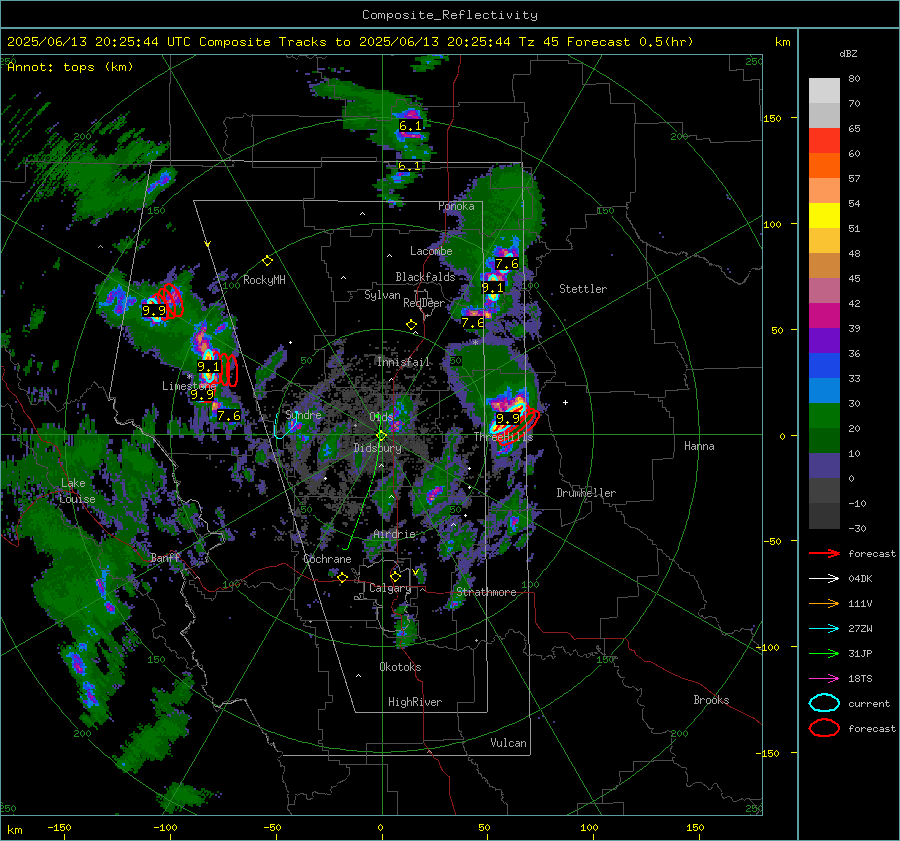
Task: Click the Innisfail city label
Action: (x=403, y=362)
